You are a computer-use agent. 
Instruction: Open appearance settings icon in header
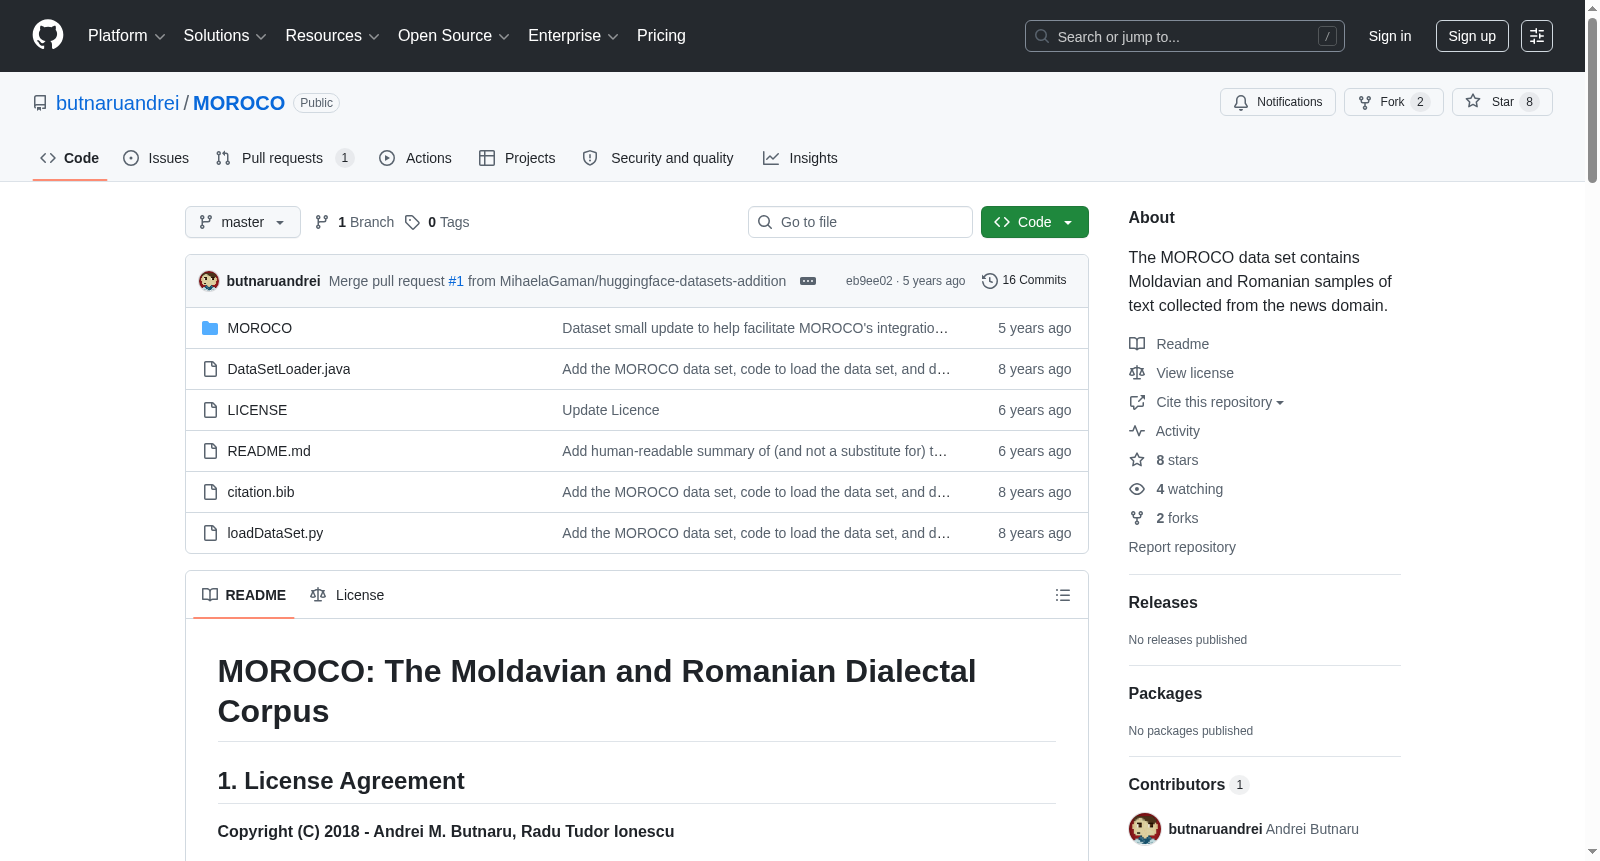point(1537,36)
